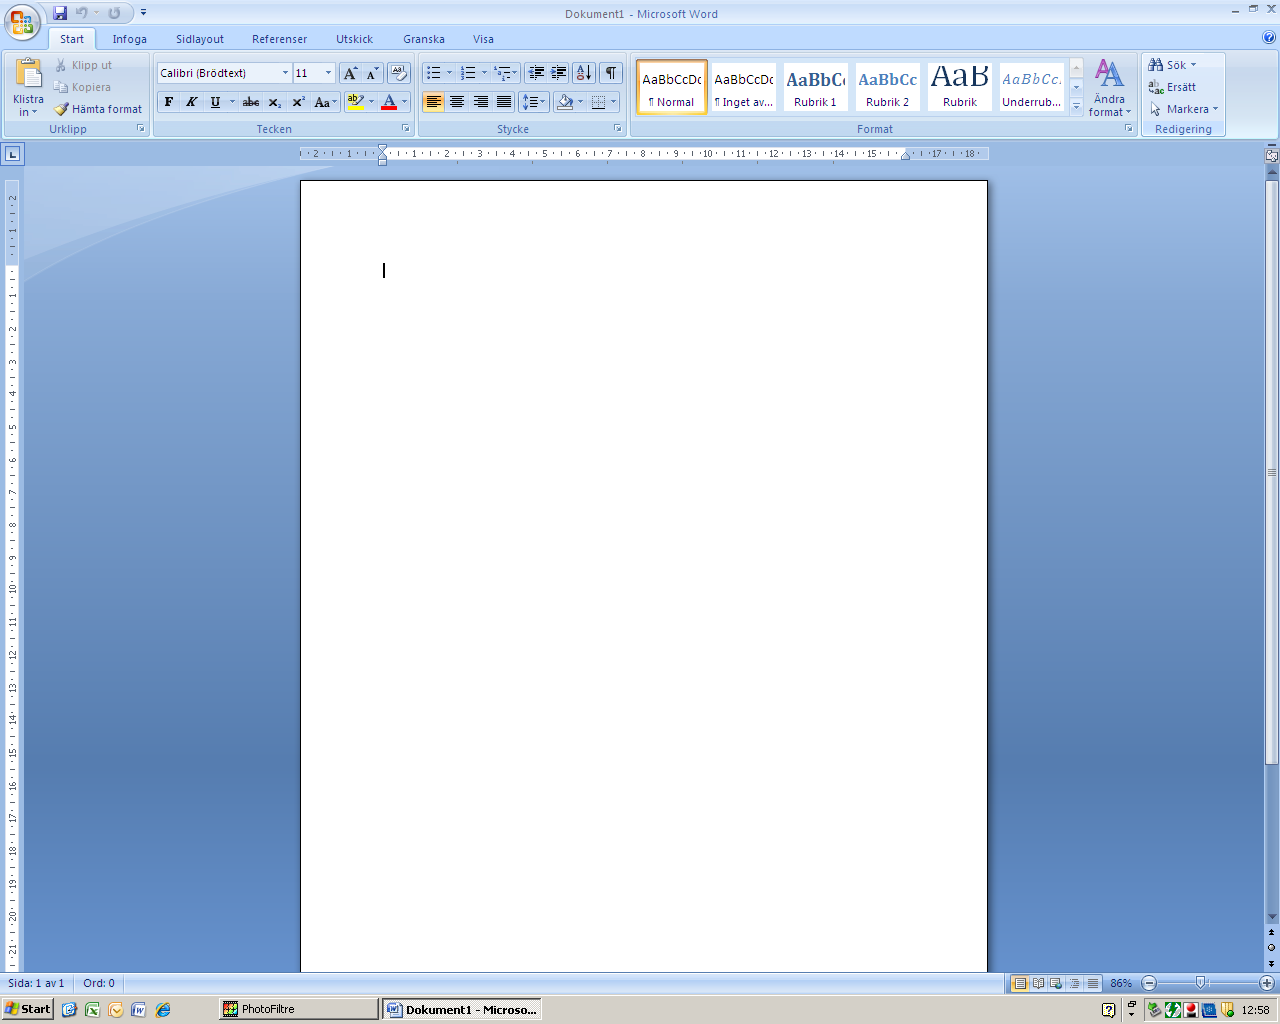Clear formatting with eraser icon
This screenshot has width=1280, height=1024.
pyautogui.click(x=399, y=73)
